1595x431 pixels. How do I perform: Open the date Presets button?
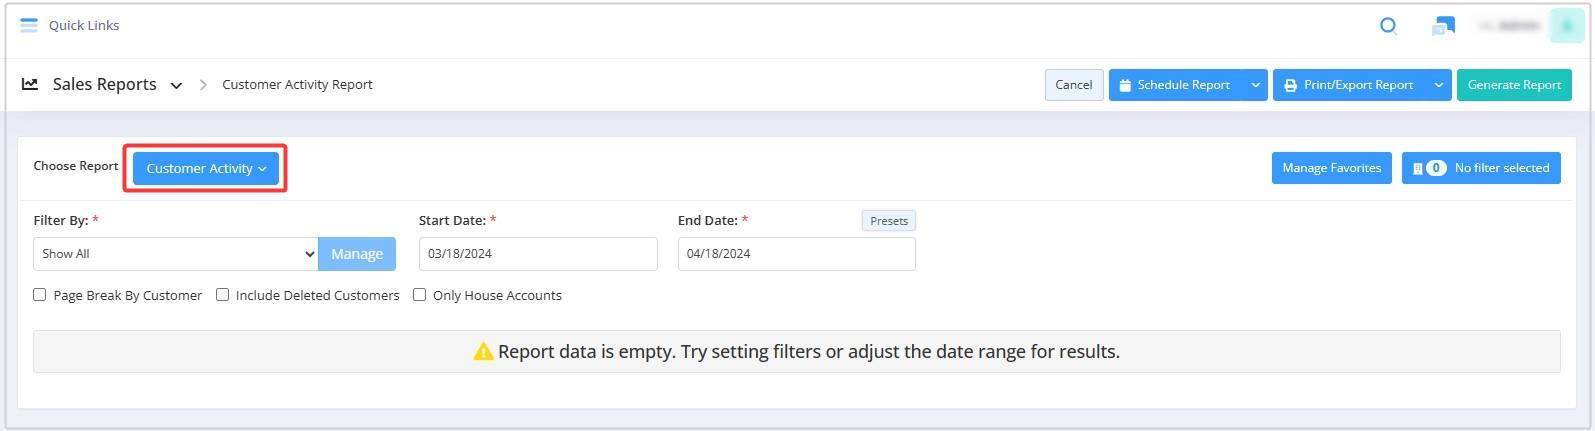click(x=889, y=221)
